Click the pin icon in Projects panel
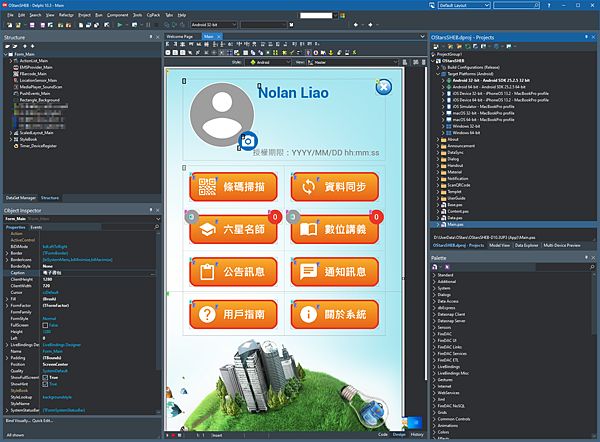The image size is (600, 442). click(x=586, y=37)
